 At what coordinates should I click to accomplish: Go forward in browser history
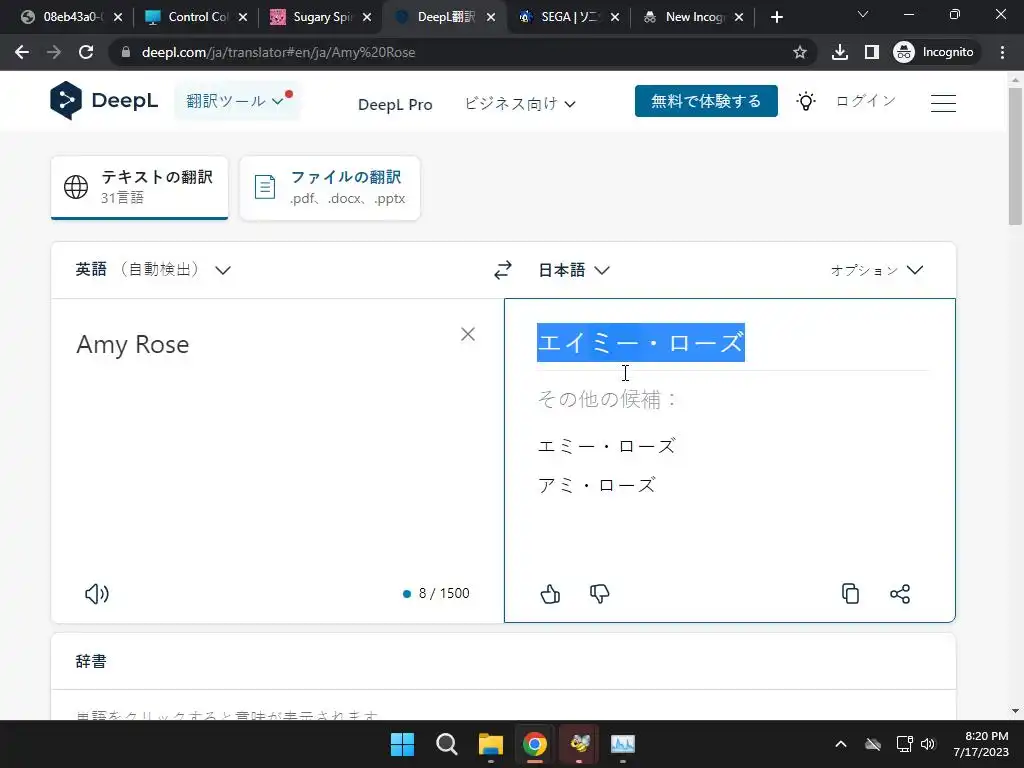[54, 52]
